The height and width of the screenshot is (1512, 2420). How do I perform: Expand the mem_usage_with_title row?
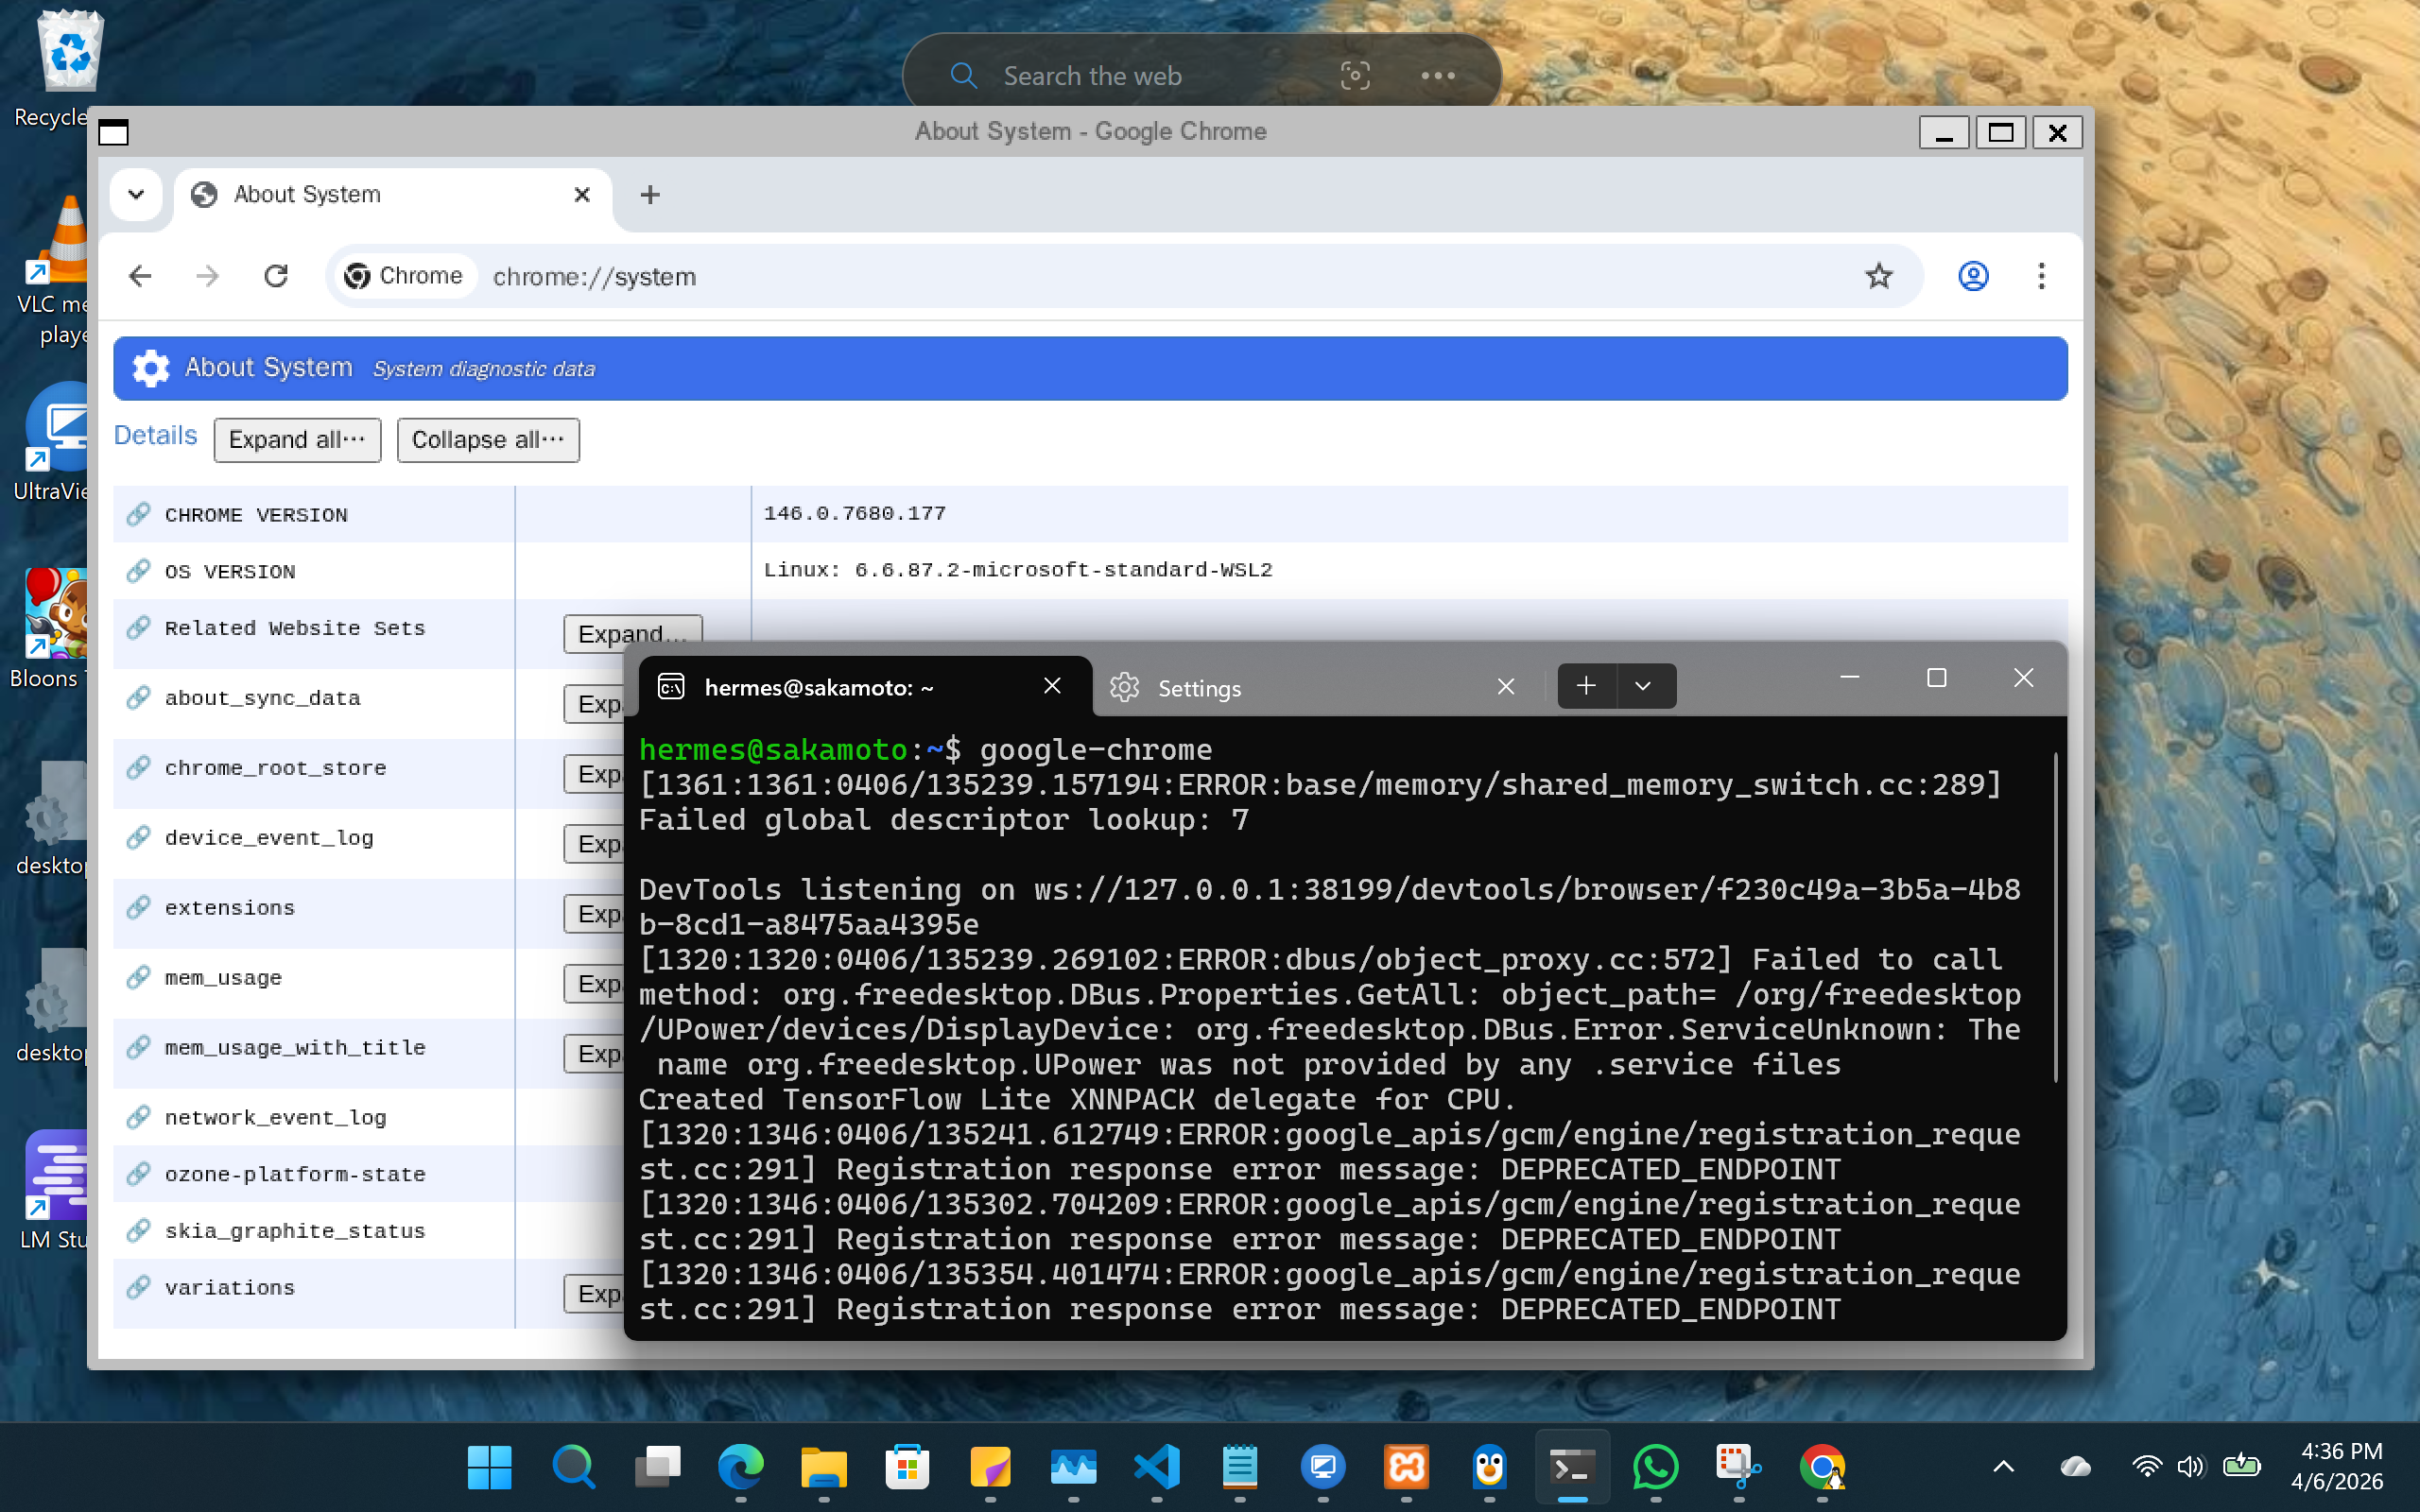pyautogui.click(x=594, y=1054)
